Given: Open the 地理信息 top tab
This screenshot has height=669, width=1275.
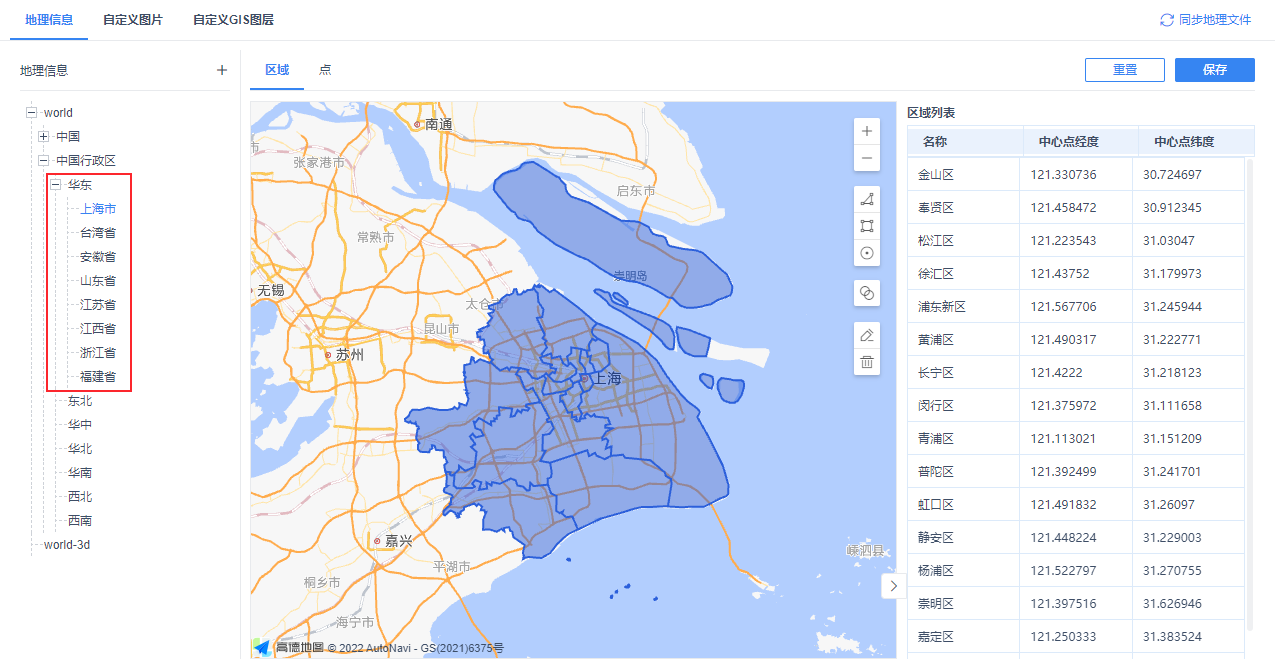Looking at the screenshot, I should [49, 20].
